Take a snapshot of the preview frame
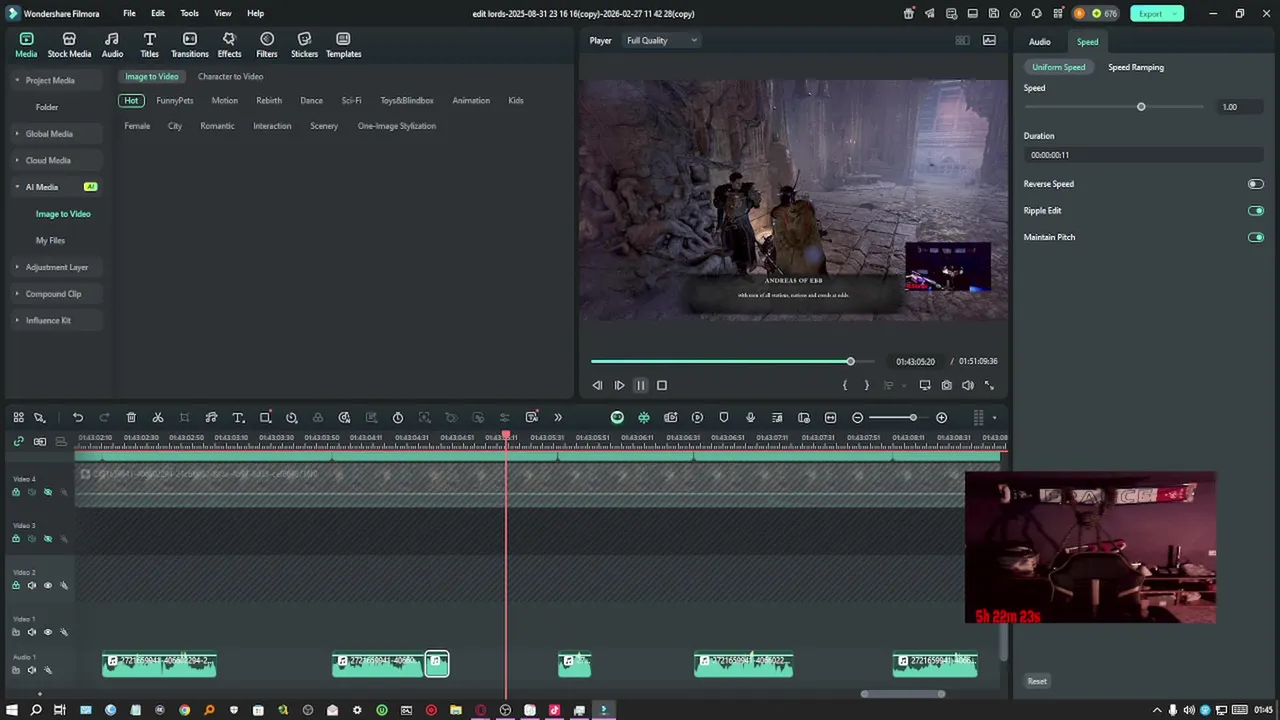The image size is (1280, 720). [x=946, y=385]
